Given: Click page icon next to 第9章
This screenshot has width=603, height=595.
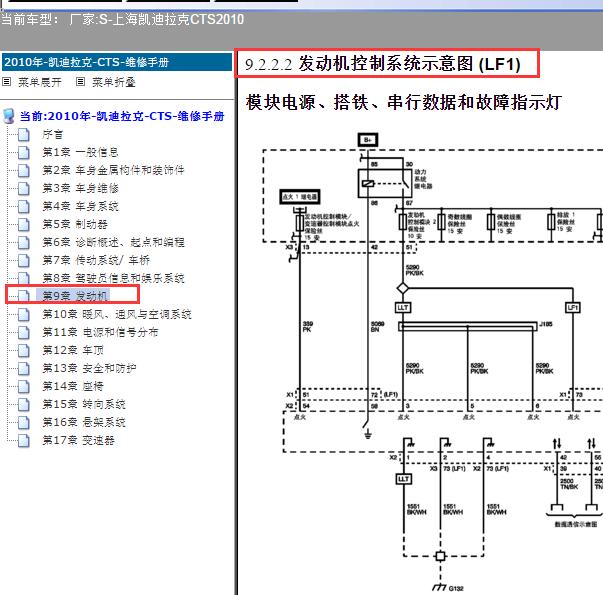Looking at the screenshot, I should pyautogui.click(x=24, y=296).
